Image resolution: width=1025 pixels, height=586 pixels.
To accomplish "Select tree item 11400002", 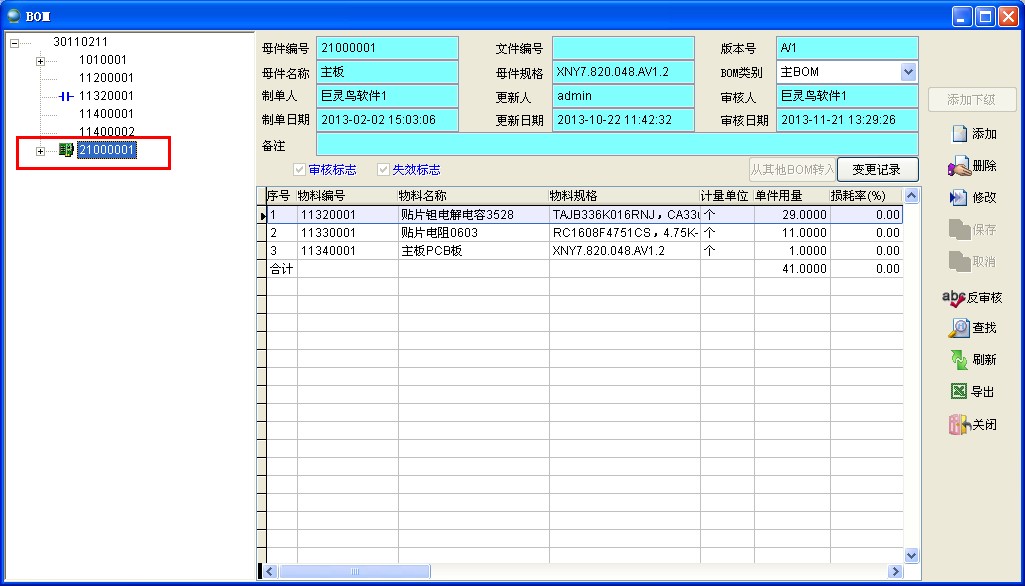I will [105, 132].
